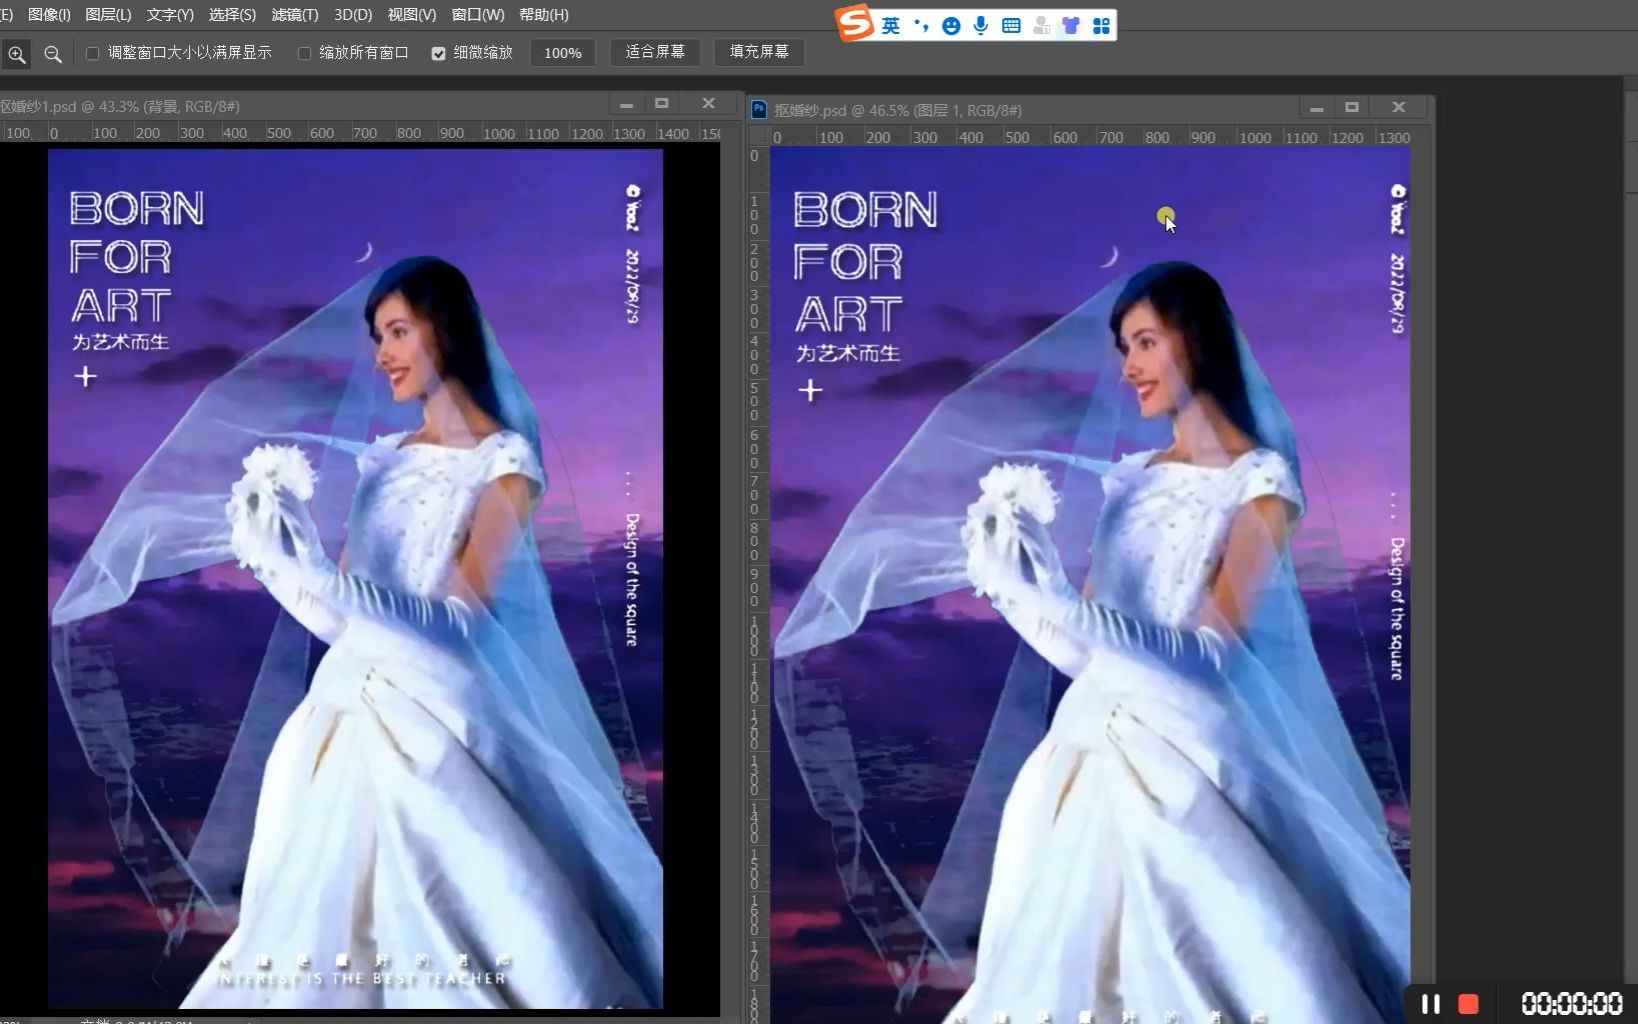Minimize the 抠婚纱.psd document window
Viewport: 1638px width, 1024px height.
(1316, 108)
